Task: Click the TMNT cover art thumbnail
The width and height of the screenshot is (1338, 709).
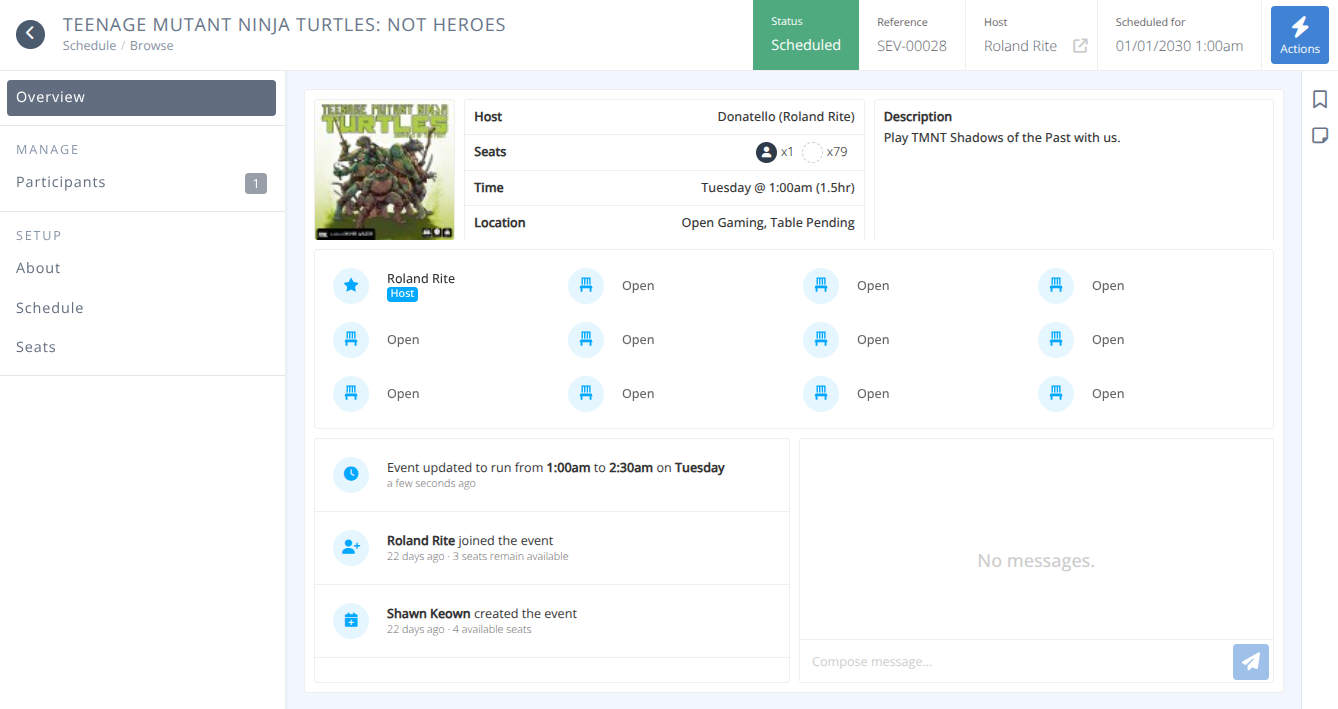Action: [384, 170]
